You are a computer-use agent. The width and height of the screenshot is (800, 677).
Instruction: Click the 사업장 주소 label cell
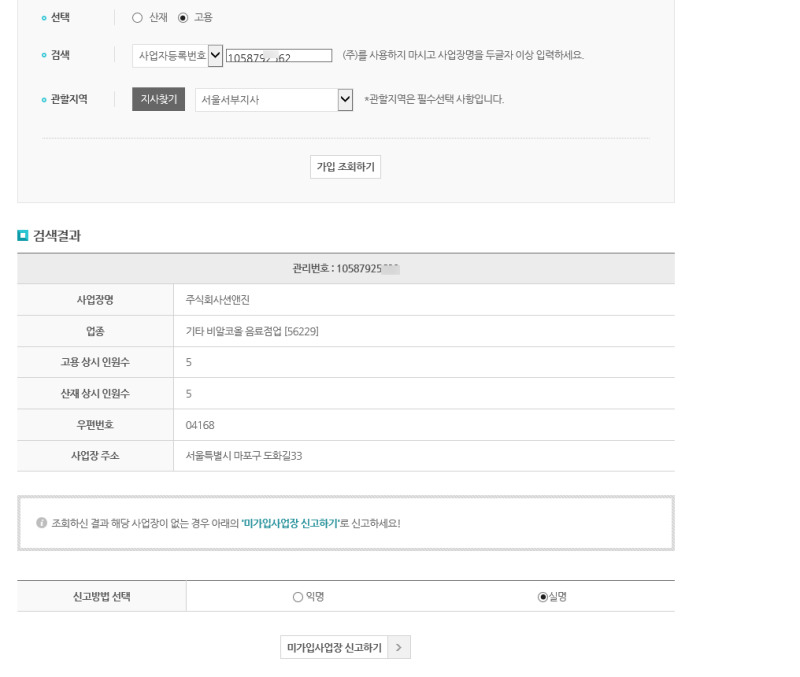point(95,456)
